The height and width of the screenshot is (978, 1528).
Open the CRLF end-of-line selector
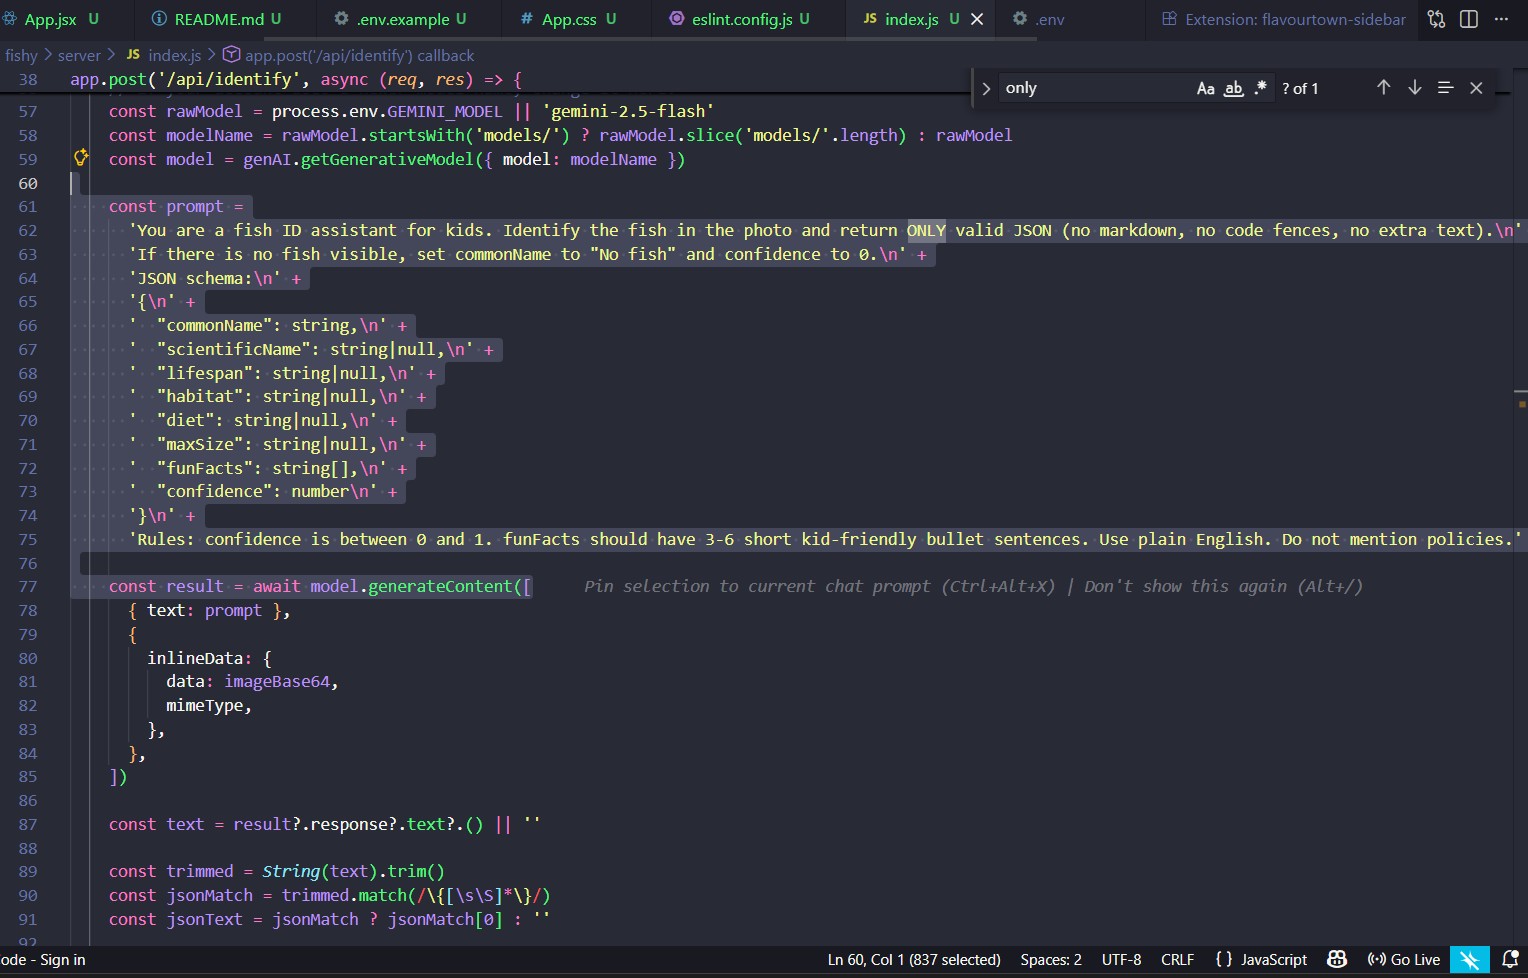point(1177,959)
